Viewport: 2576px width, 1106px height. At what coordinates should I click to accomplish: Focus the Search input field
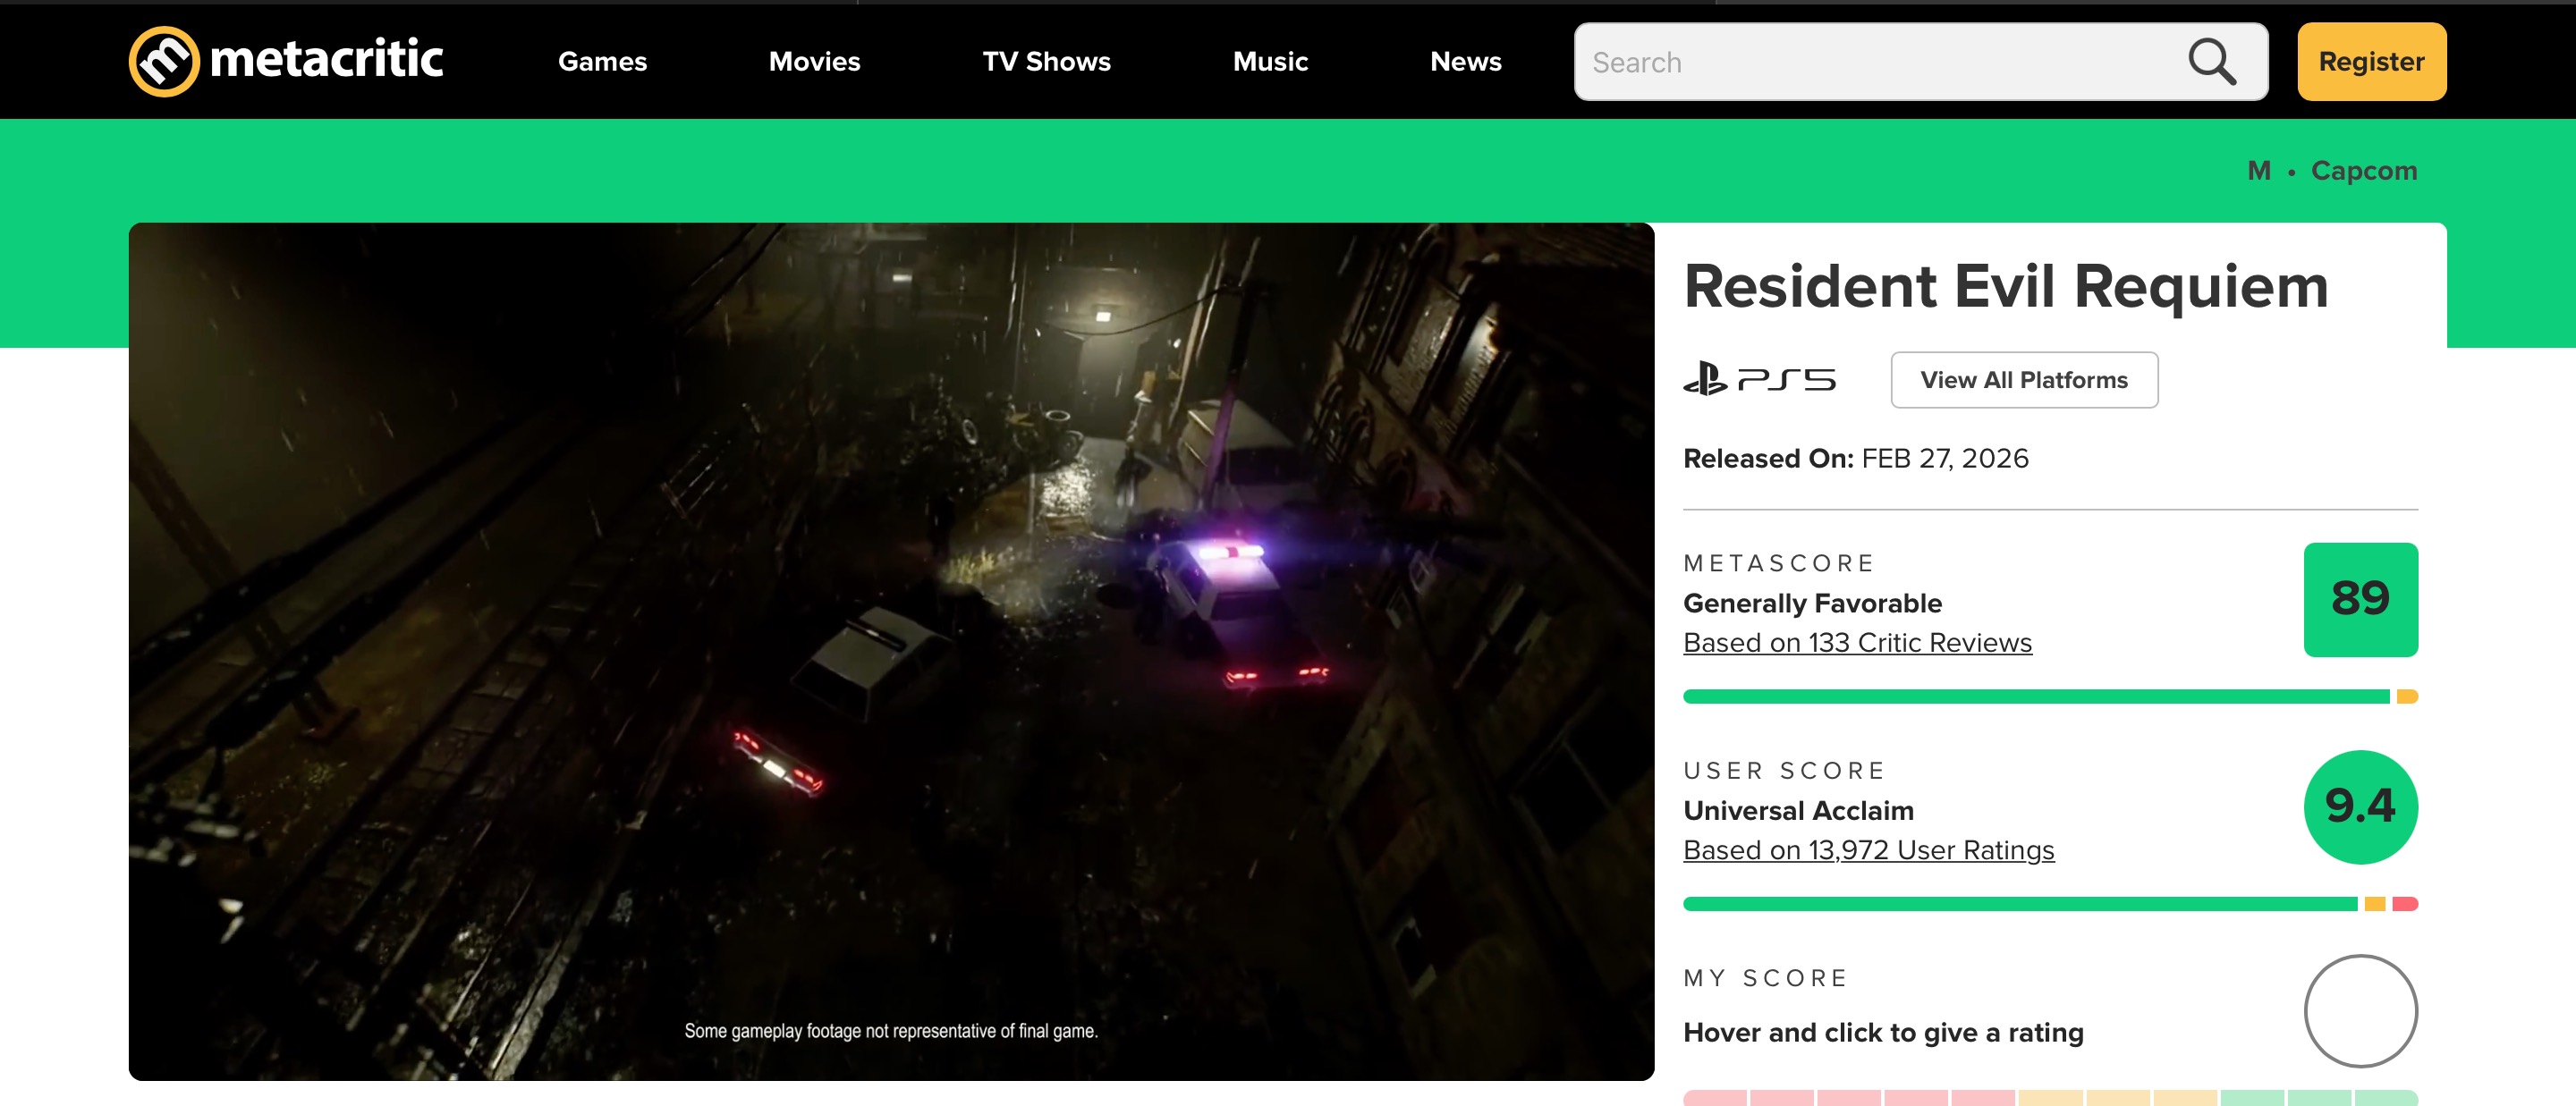tap(1870, 62)
